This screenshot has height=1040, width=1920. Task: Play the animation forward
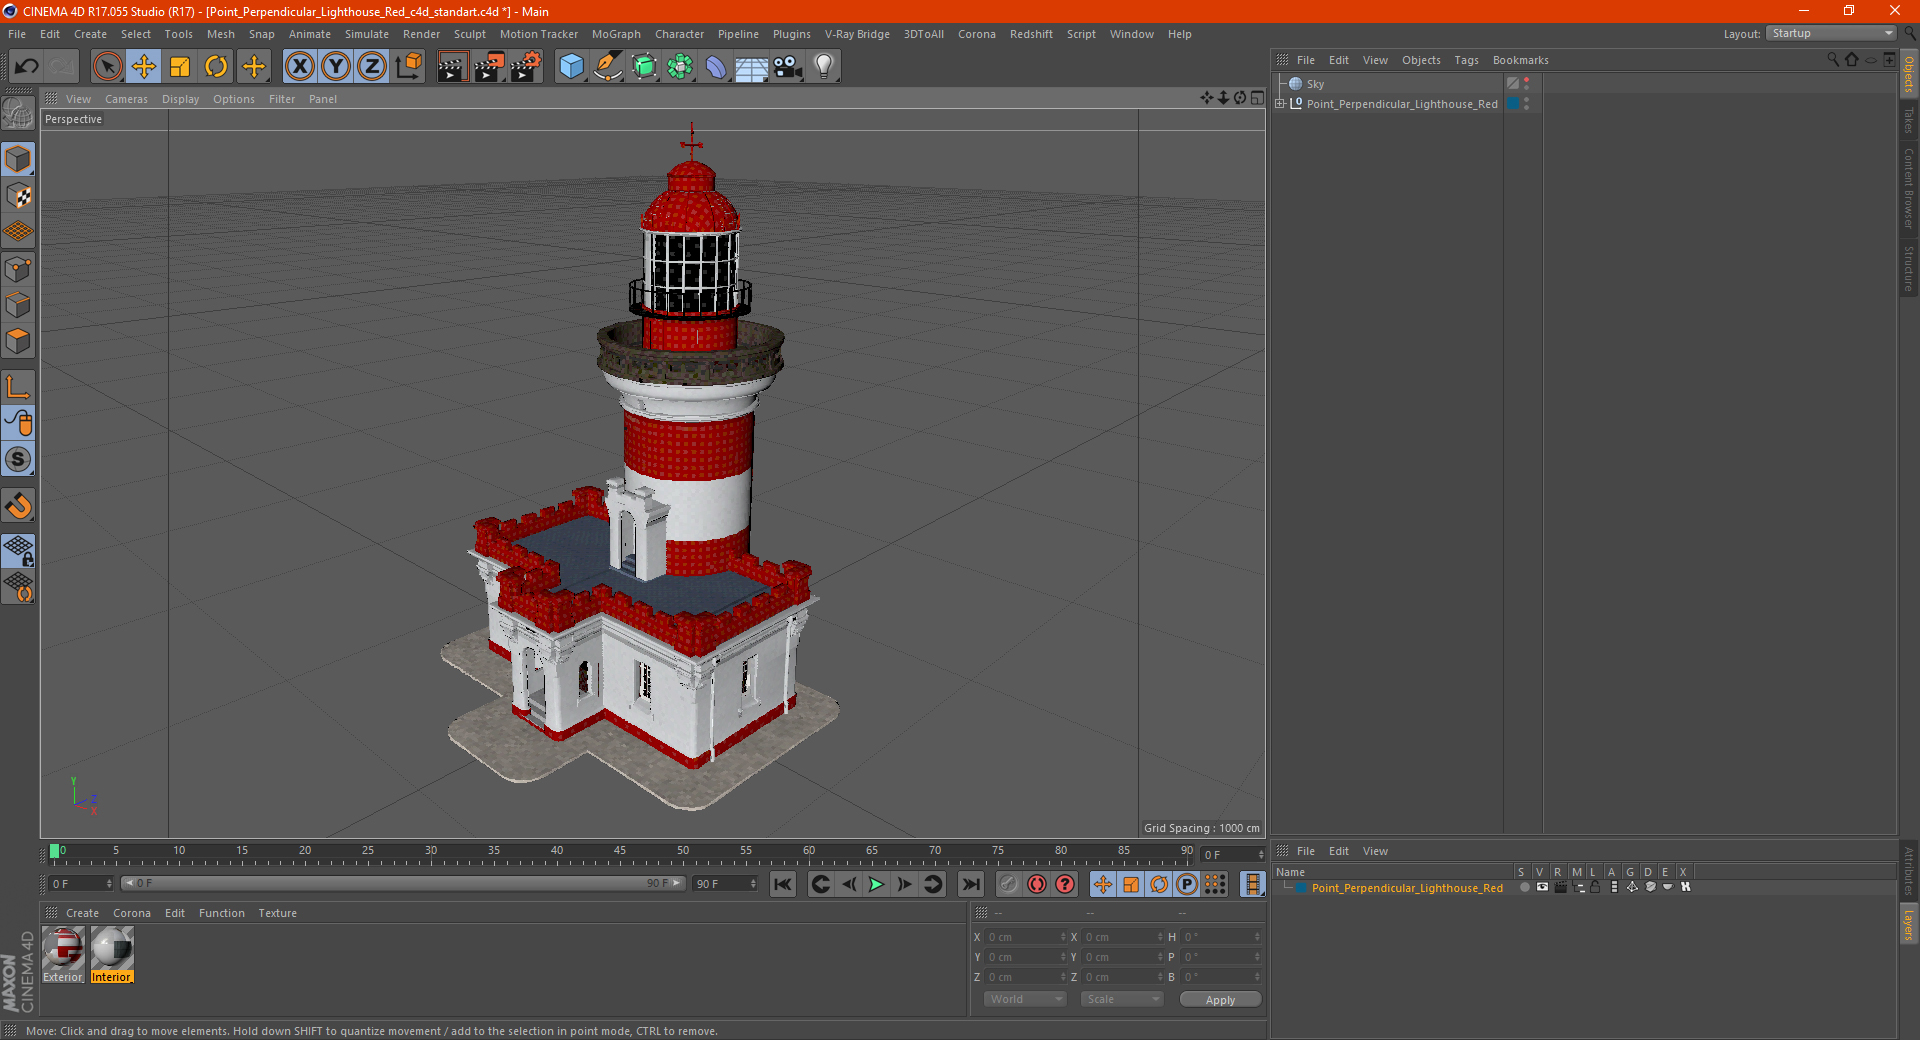[876, 884]
